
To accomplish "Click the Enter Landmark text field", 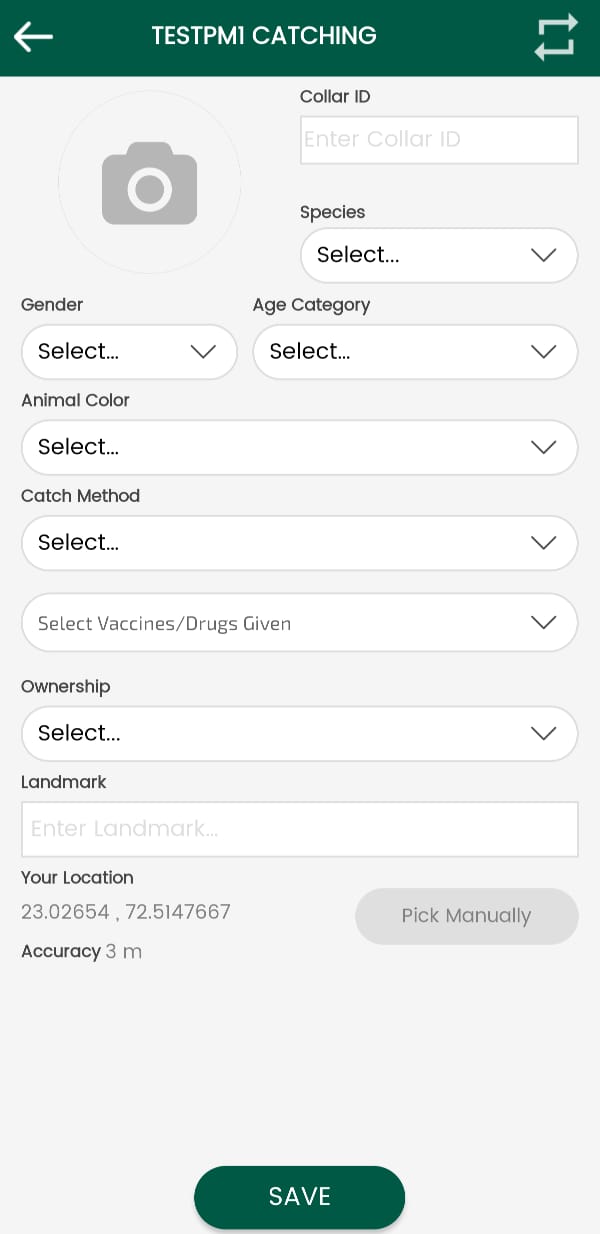I will coord(299,829).
